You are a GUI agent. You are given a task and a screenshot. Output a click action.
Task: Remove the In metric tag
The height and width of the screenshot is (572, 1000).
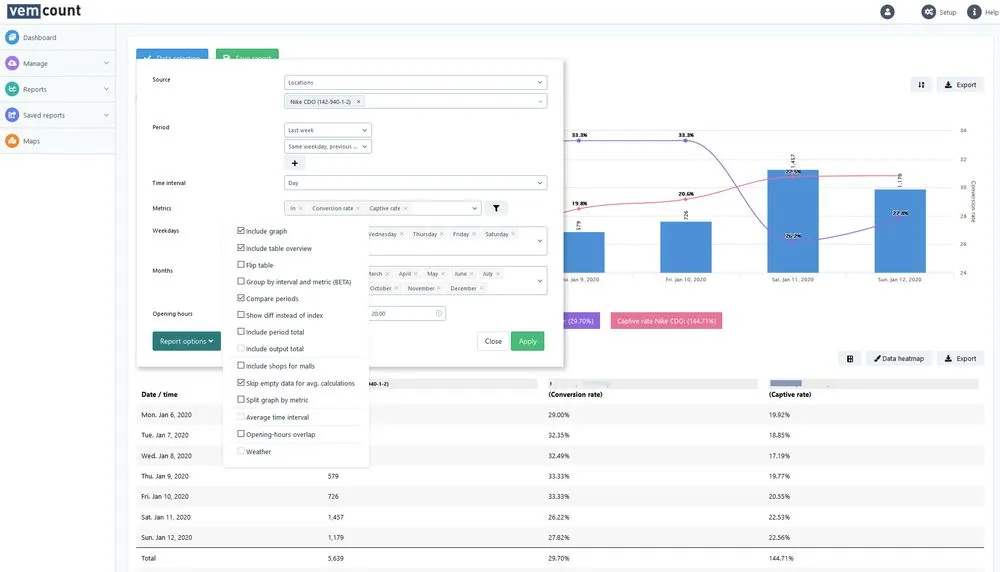[301, 209]
